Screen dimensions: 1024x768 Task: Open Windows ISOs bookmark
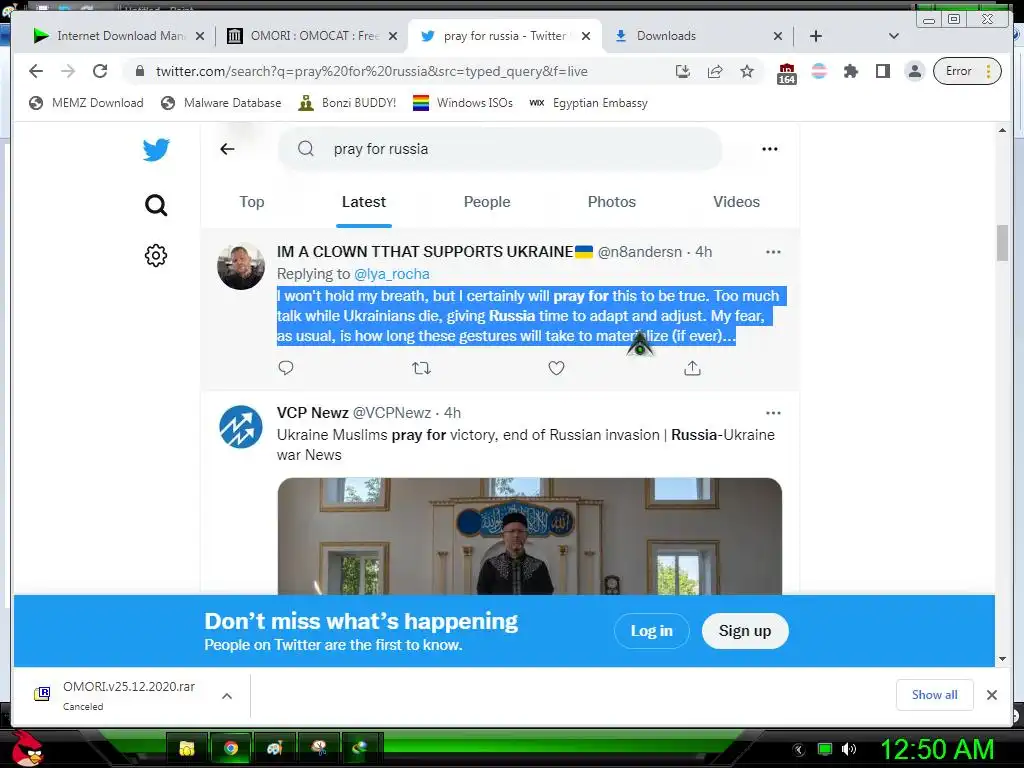(463, 103)
